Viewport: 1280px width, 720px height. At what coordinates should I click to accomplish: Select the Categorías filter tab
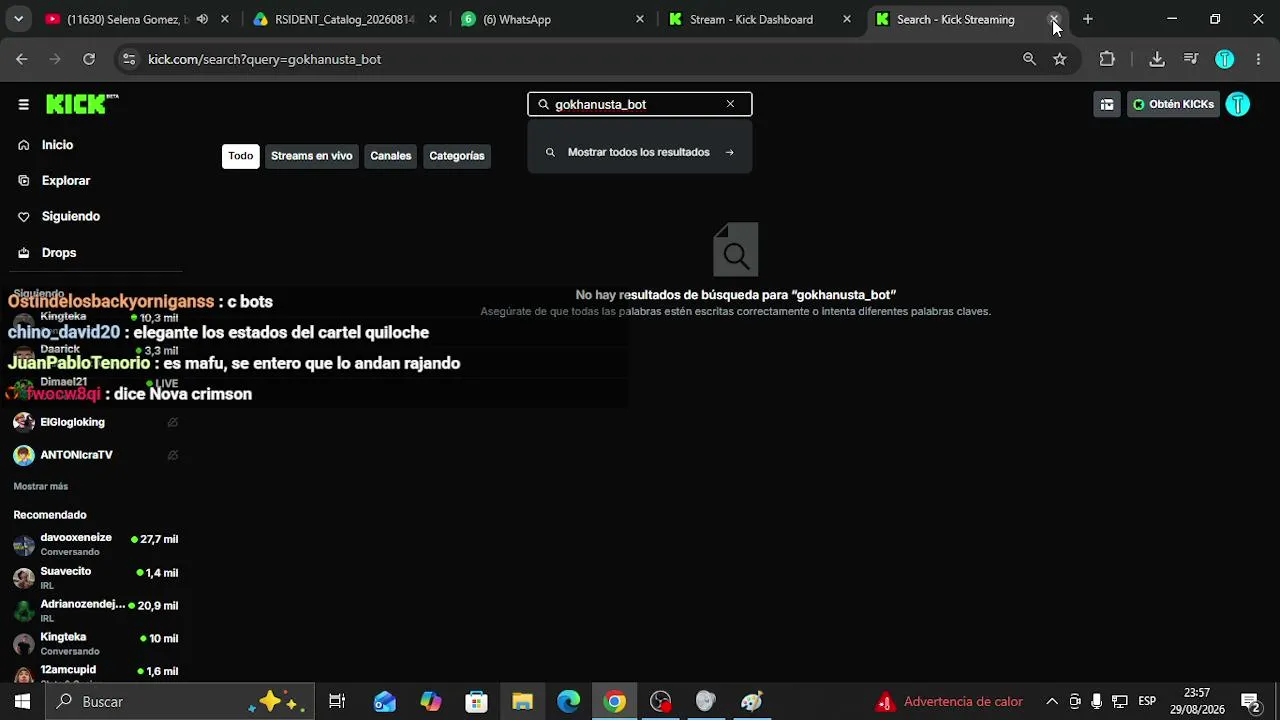tap(457, 156)
